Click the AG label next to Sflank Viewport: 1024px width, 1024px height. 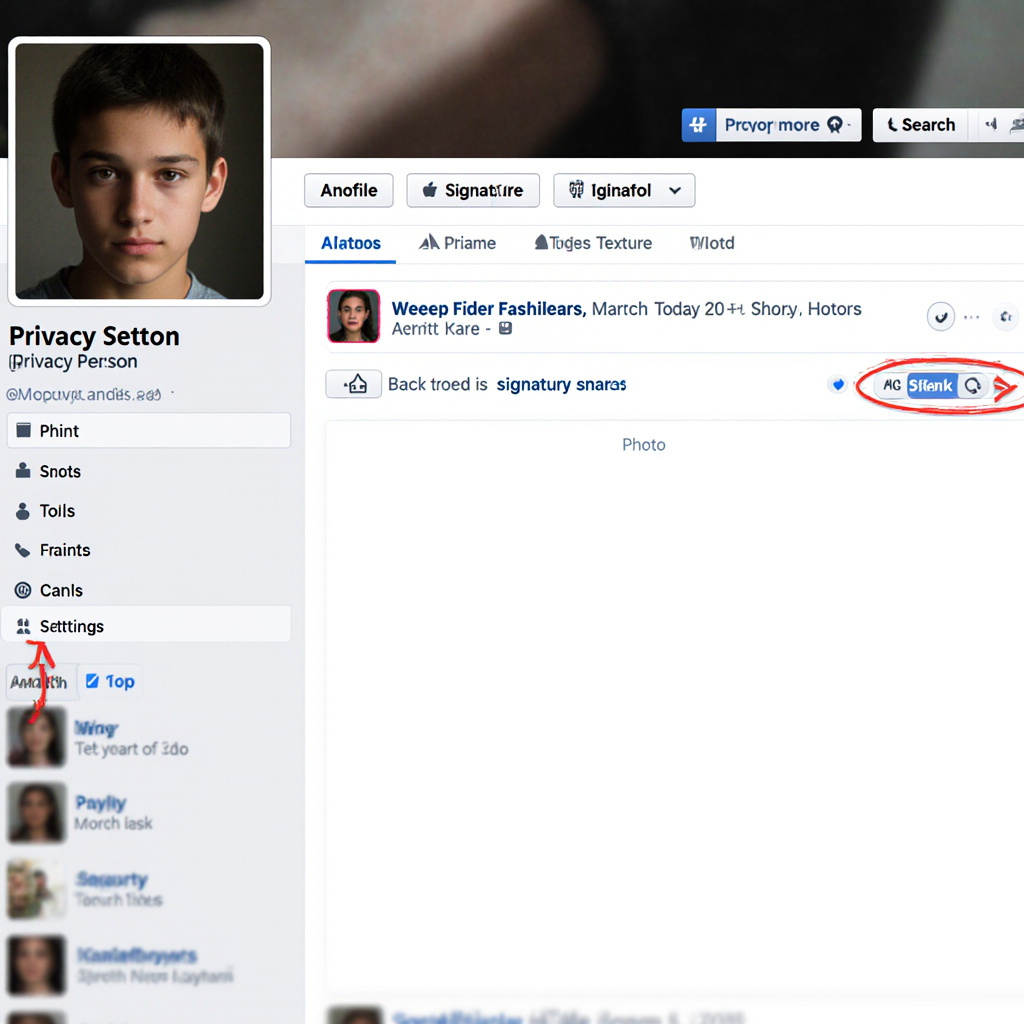tap(891, 385)
